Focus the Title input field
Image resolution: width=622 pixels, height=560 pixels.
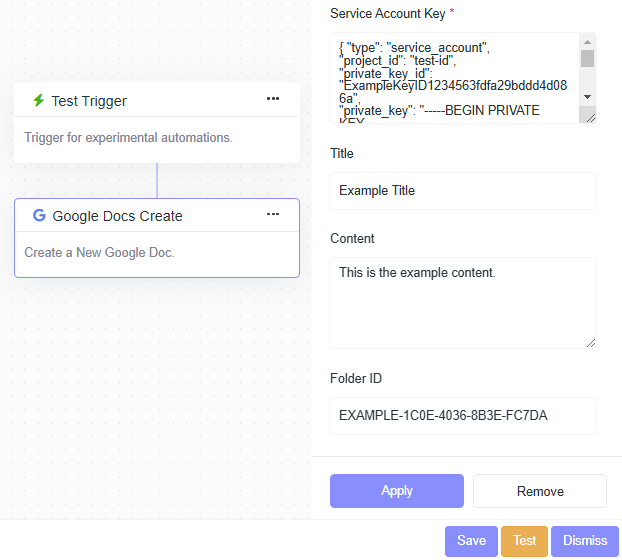click(463, 191)
